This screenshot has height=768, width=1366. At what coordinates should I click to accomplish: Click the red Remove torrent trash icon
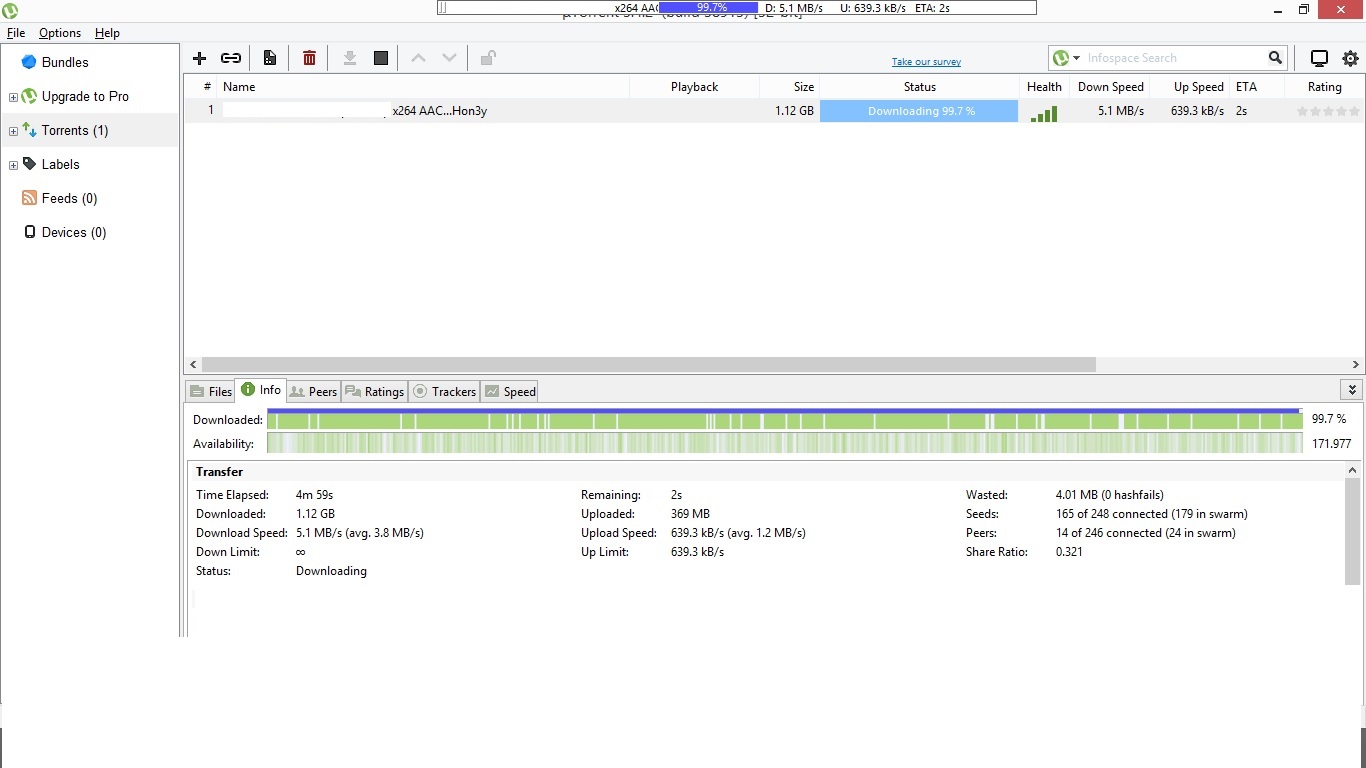(309, 58)
